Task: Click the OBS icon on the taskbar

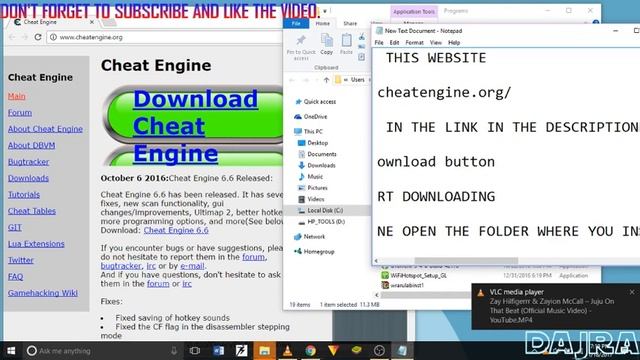Action: click(x=379, y=351)
